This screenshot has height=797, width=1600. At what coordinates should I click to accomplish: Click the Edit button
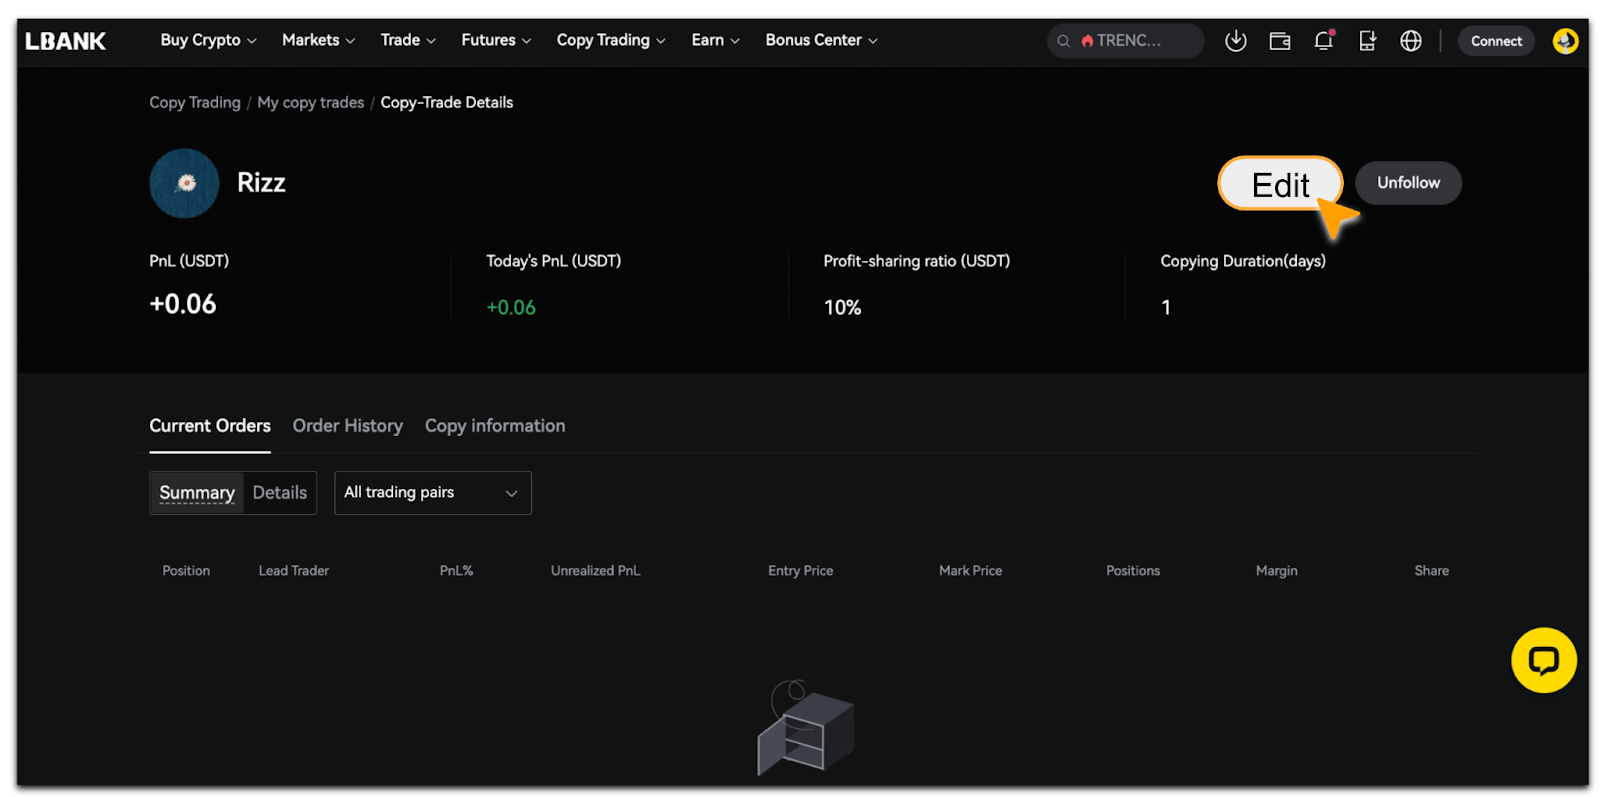1280,184
